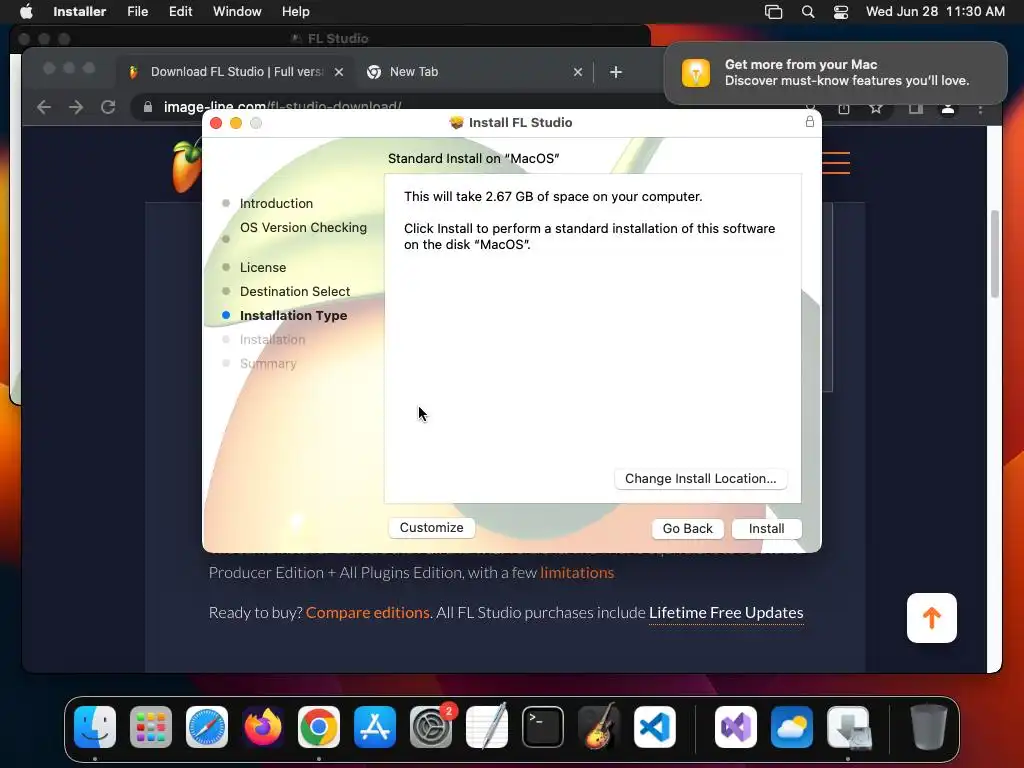Click the Install button

766,528
